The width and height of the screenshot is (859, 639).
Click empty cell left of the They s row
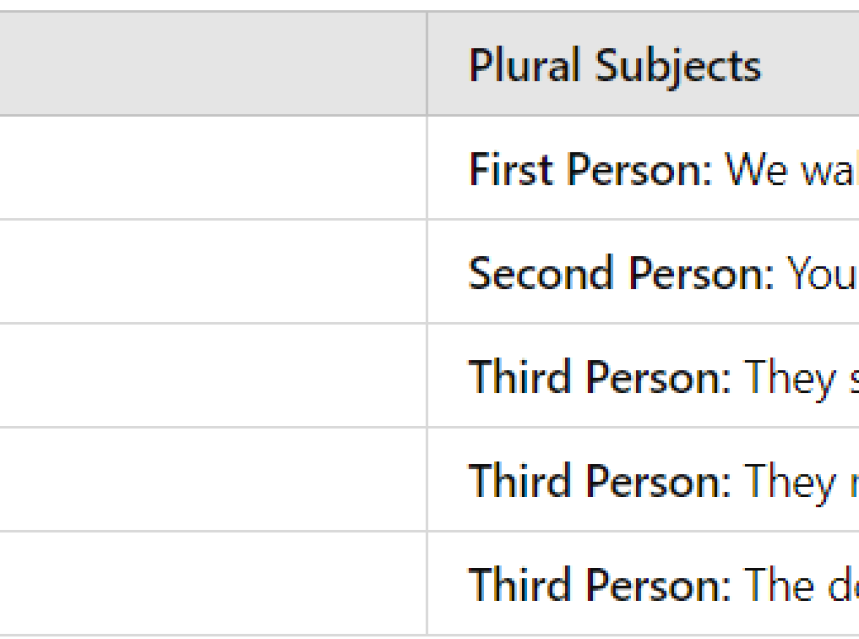click(212, 377)
